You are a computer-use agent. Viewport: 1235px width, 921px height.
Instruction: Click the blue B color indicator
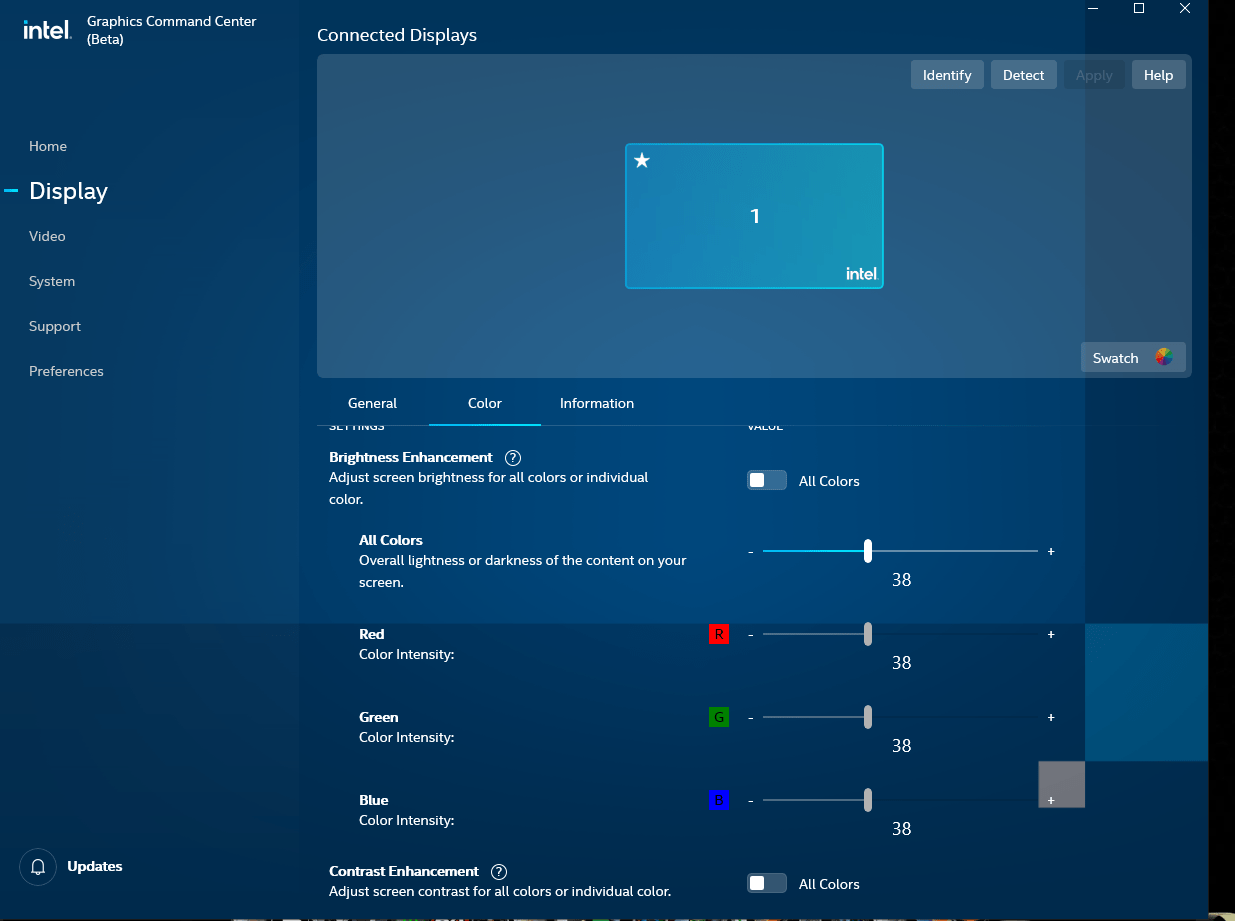(719, 800)
